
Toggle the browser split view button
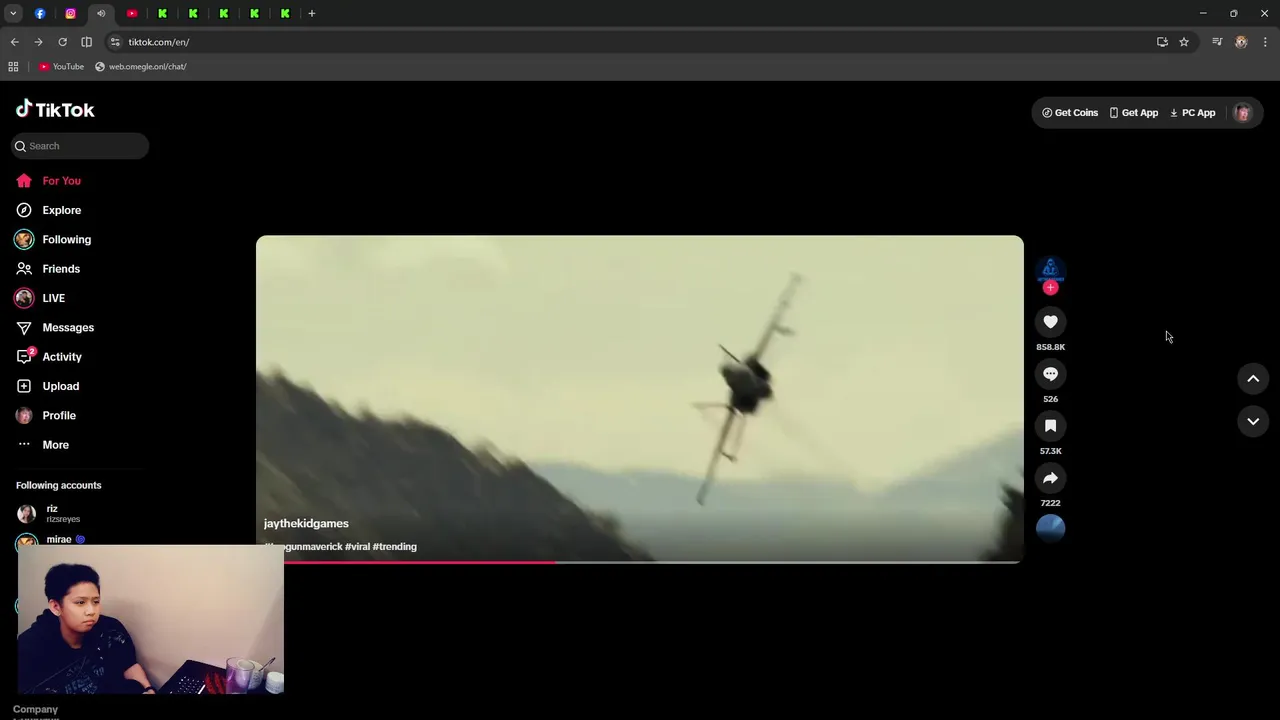pyautogui.click(x=86, y=42)
